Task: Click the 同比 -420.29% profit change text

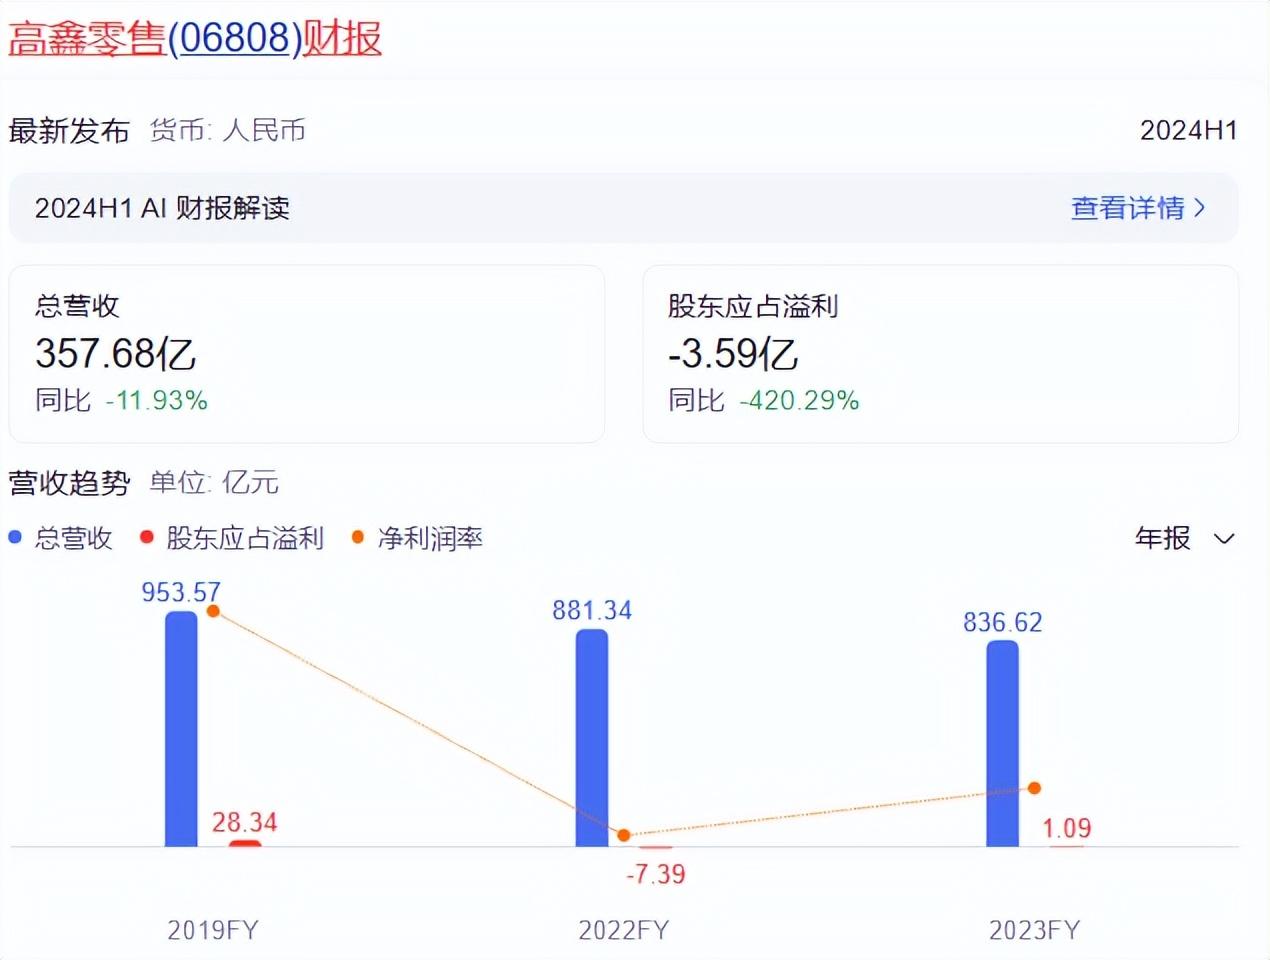Action: coord(764,401)
